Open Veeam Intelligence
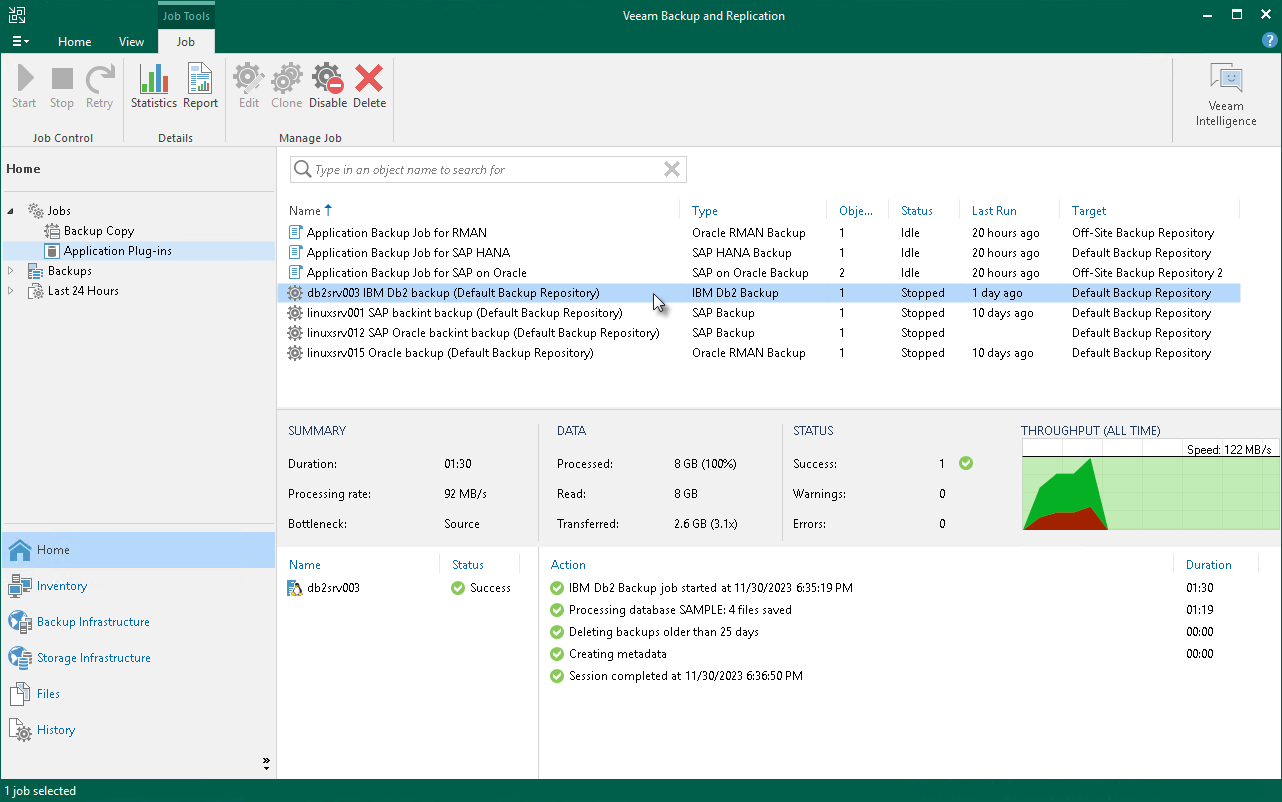 1226,96
